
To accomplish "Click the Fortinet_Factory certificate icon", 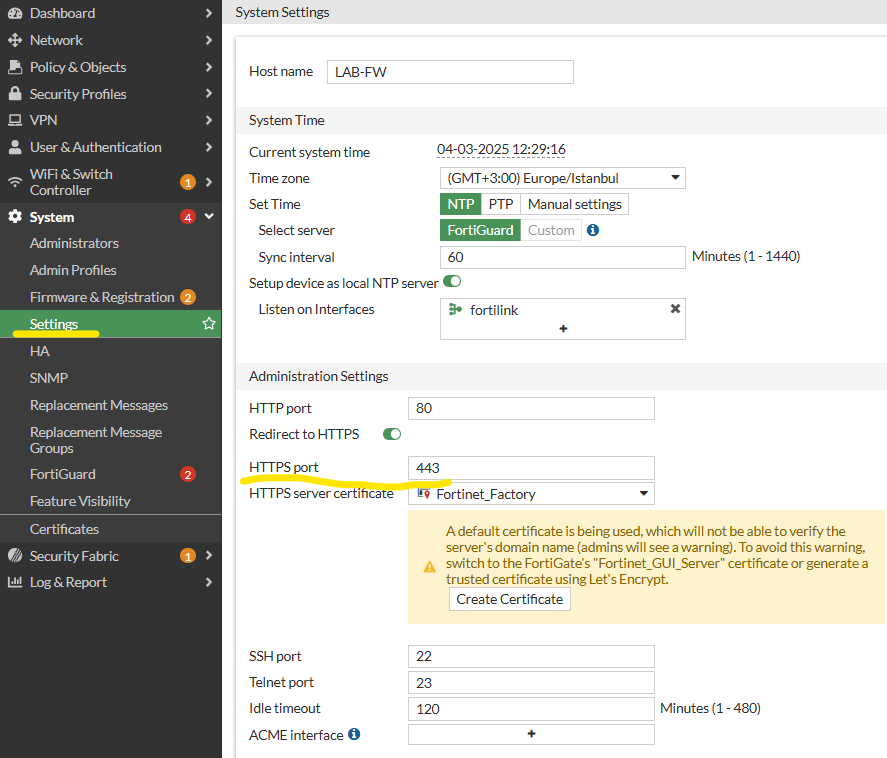I will pyautogui.click(x=424, y=494).
